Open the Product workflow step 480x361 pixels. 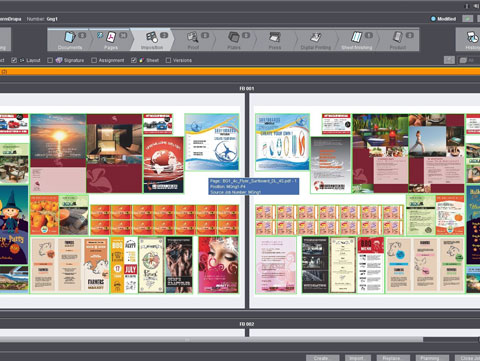click(398, 40)
